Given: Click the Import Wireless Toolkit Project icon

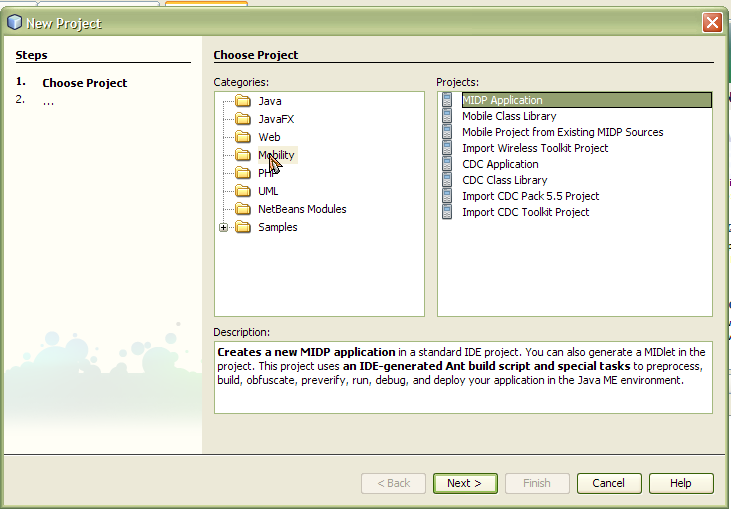Looking at the screenshot, I should 447,148.
